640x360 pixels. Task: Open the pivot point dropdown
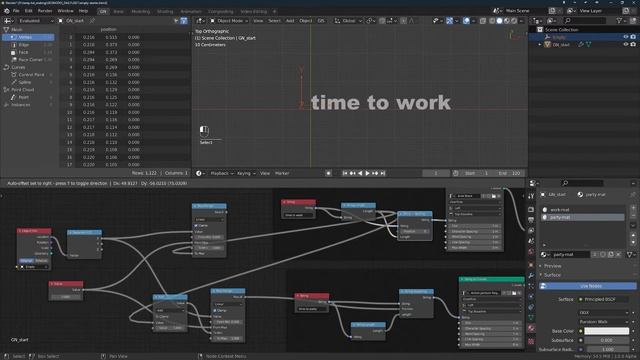click(371, 20)
